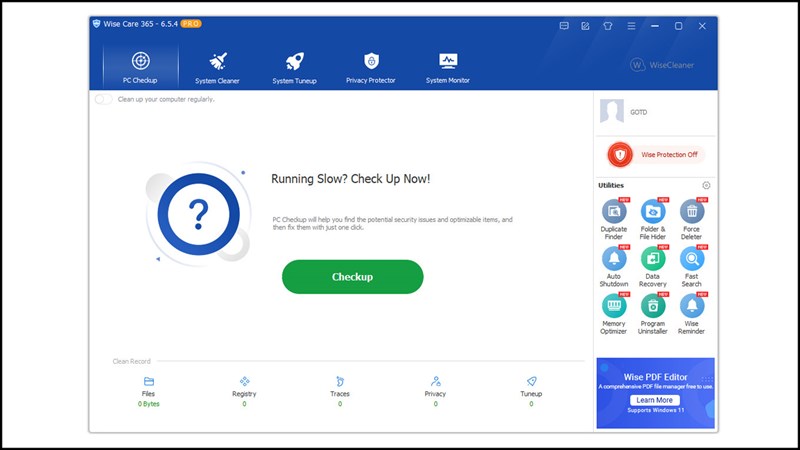Viewport: 800px width, 450px height.
Task: Open the Auto Shutdown utility
Action: coord(614,266)
